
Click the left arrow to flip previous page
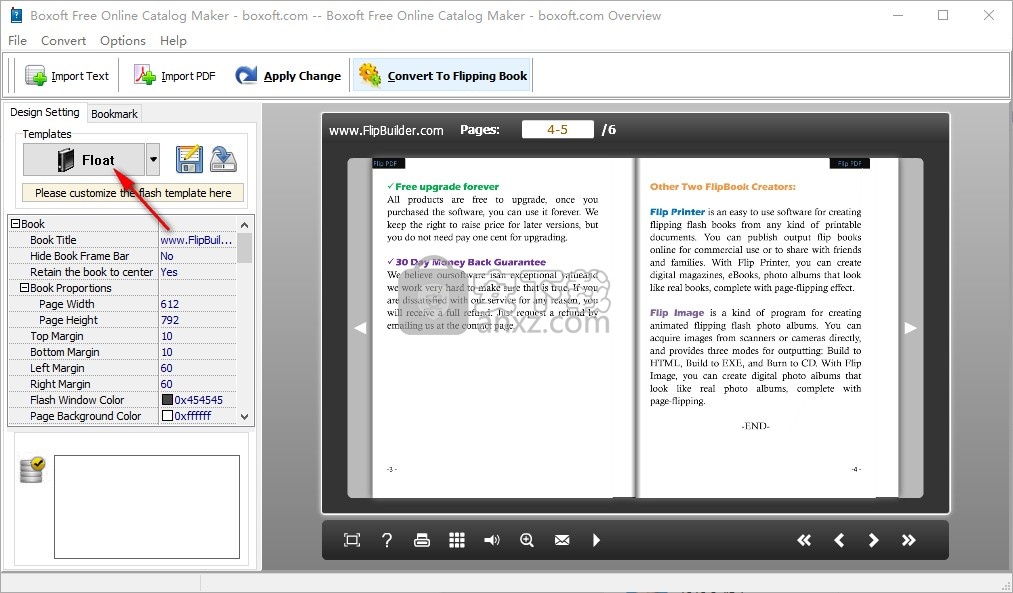point(360,328)
